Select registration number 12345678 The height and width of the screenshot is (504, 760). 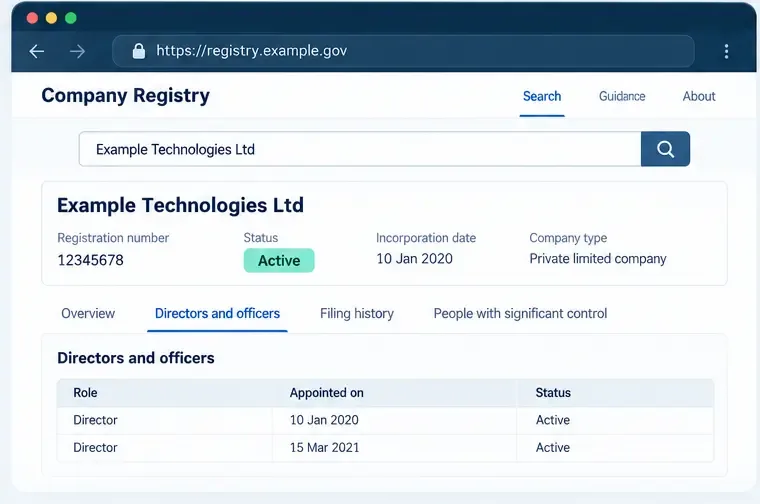pos(91,260)
